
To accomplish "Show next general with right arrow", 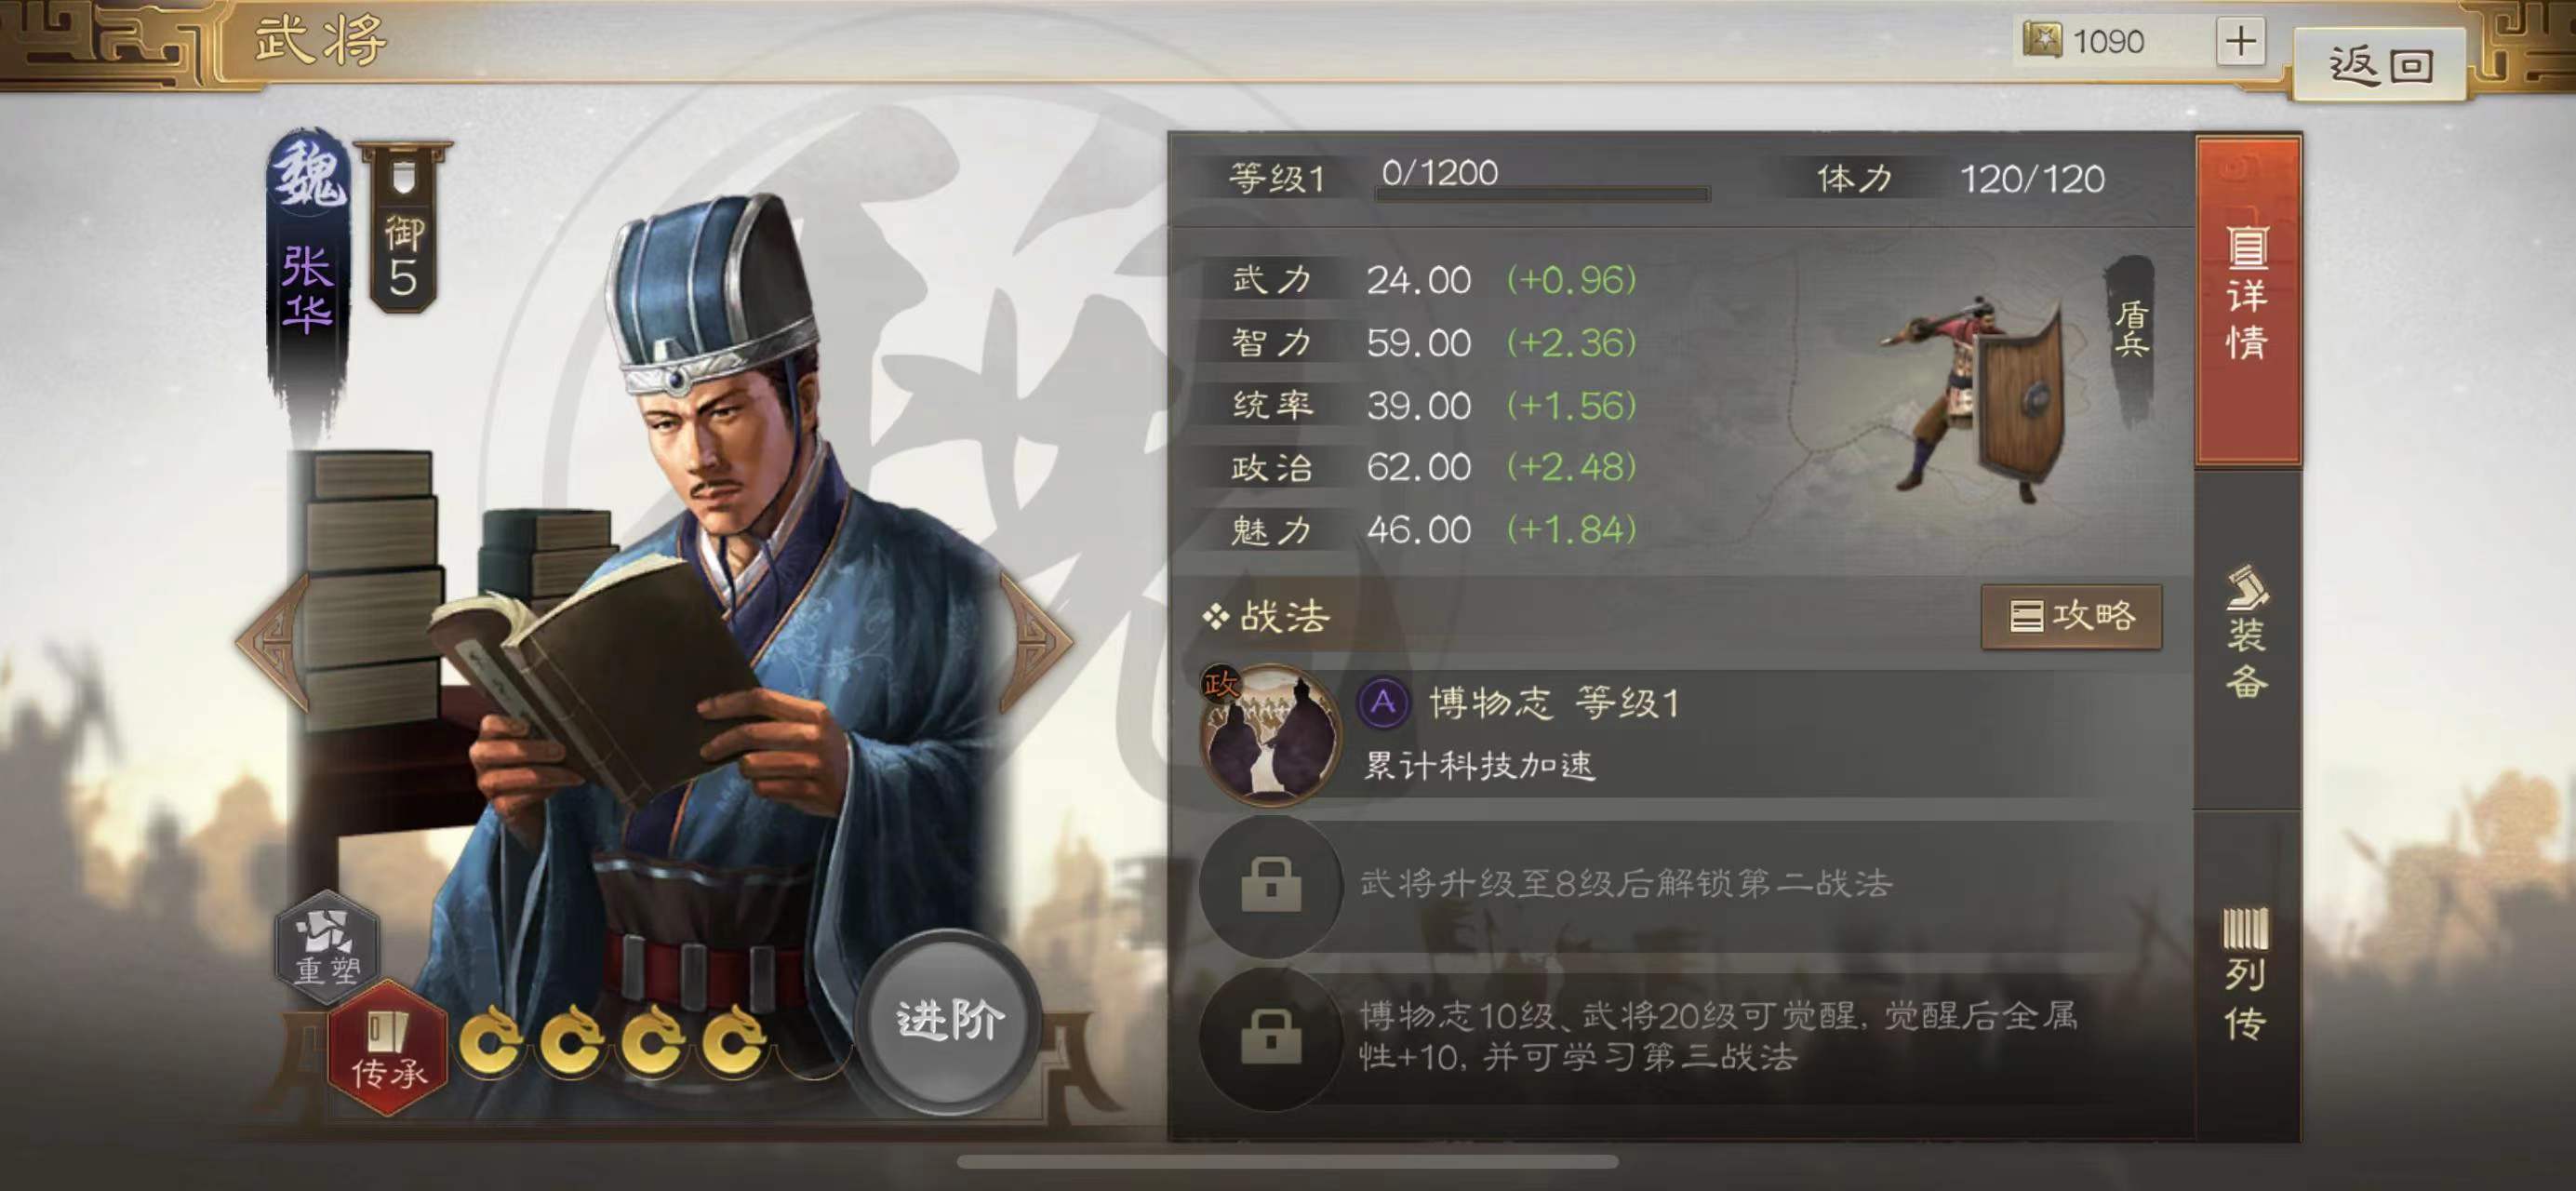I will point(1037,640).
